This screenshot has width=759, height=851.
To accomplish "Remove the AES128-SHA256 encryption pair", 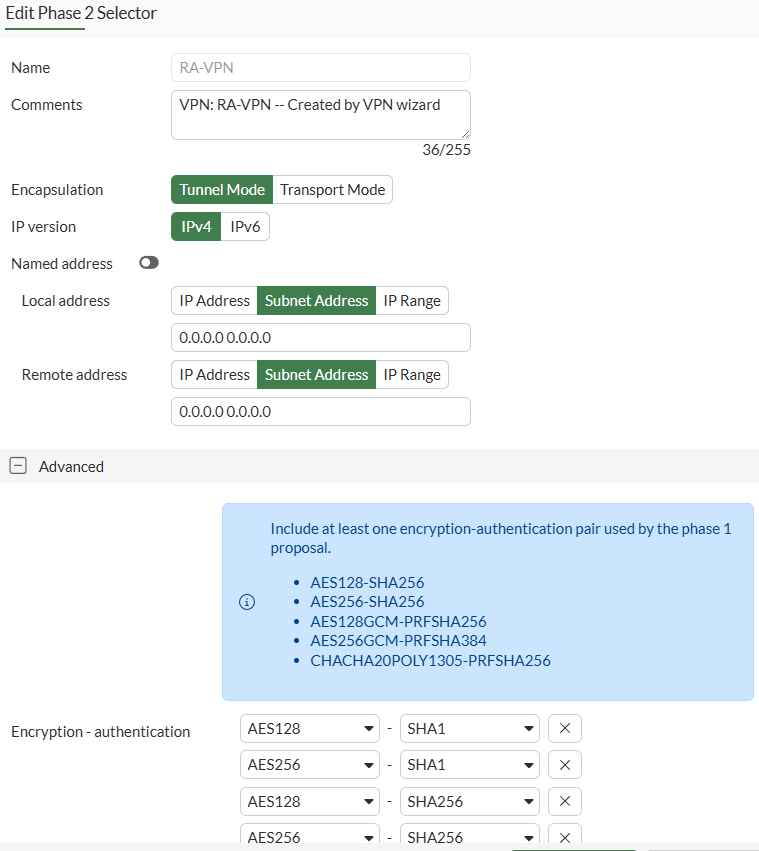I will (x=564, y=801).
